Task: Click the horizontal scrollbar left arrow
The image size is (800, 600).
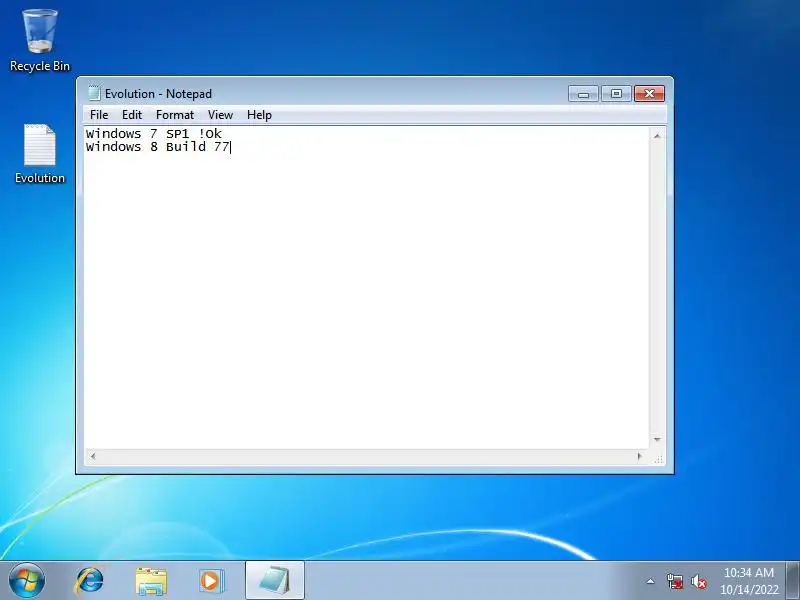Action: 93,456
